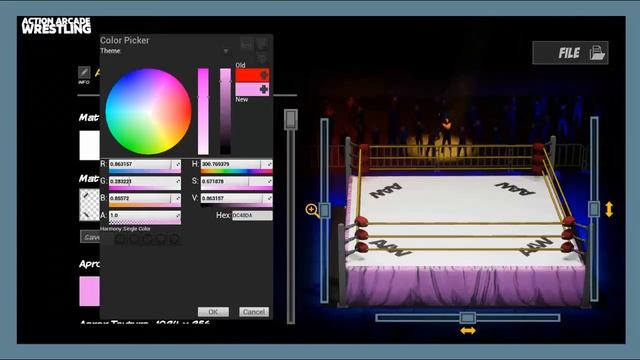Click the dropper icon on Old swatch
Screen dimensions: 640x360
coord(264,75)
